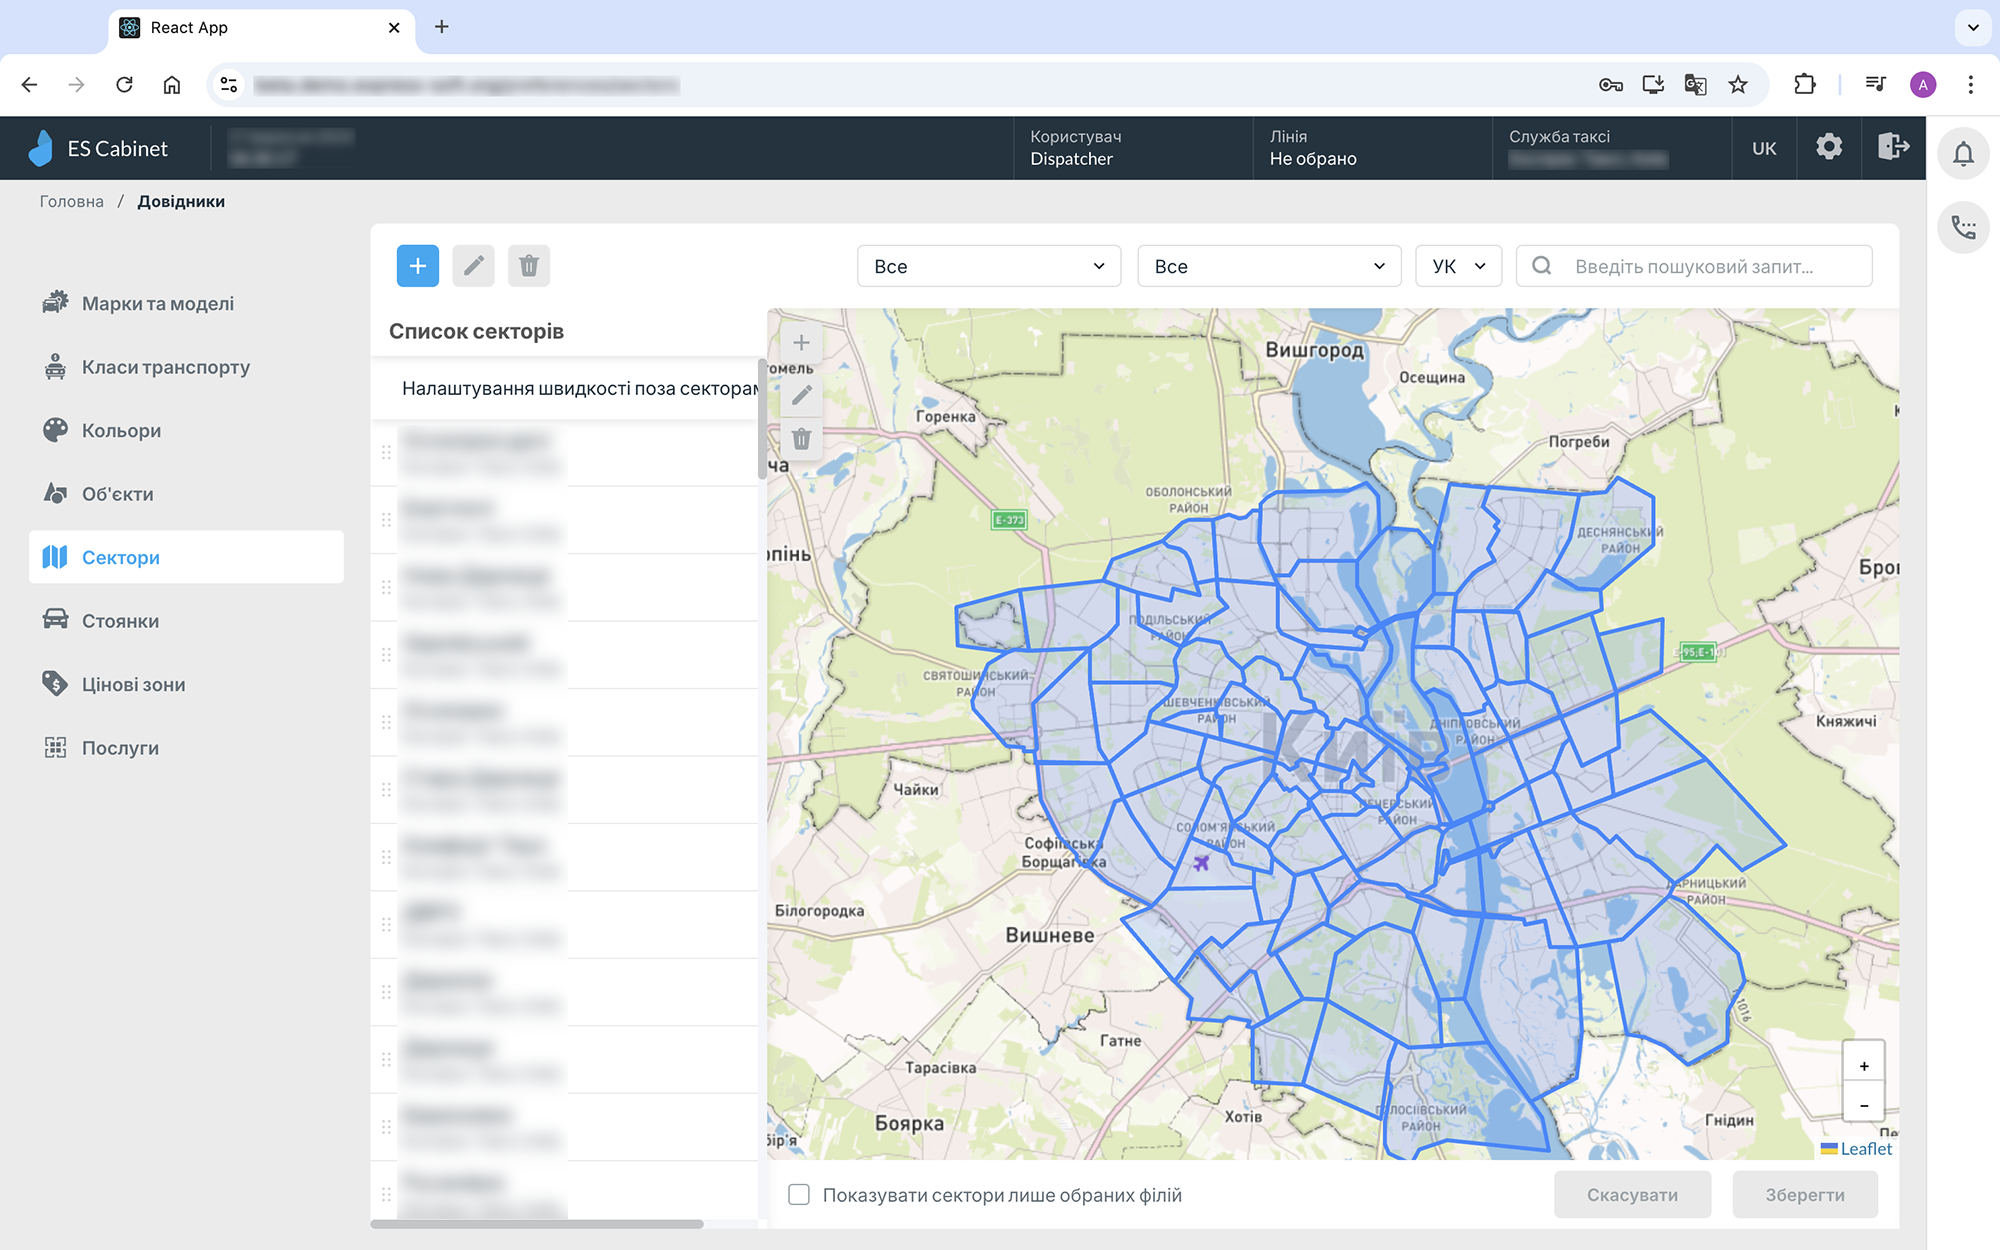Click the map draw polygon plus tool
This screenshot has width=2000, height=1250.
click(801, 343)
